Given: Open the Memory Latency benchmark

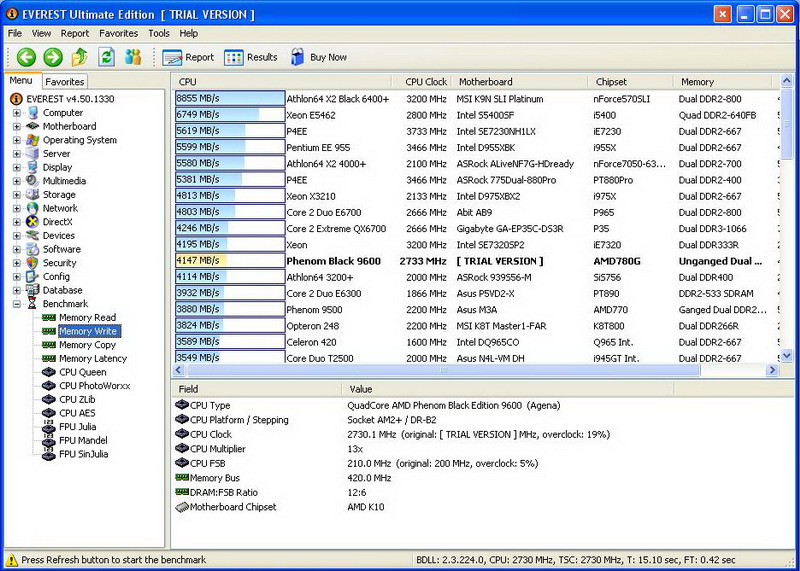Looking at the screenshot, I should (93, 359).
